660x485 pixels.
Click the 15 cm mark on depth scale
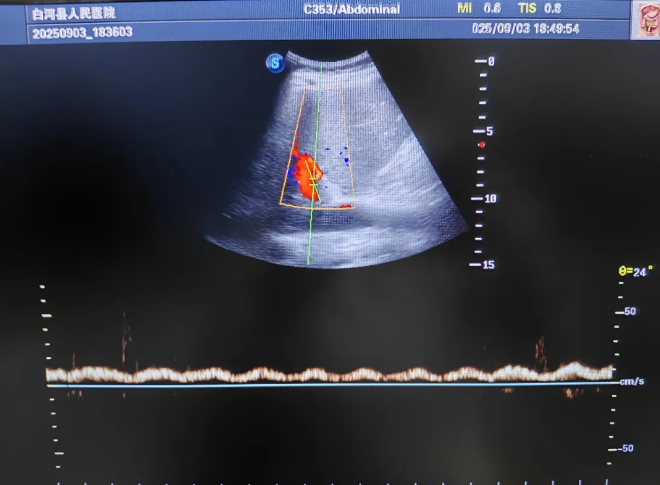pos(489,265)
